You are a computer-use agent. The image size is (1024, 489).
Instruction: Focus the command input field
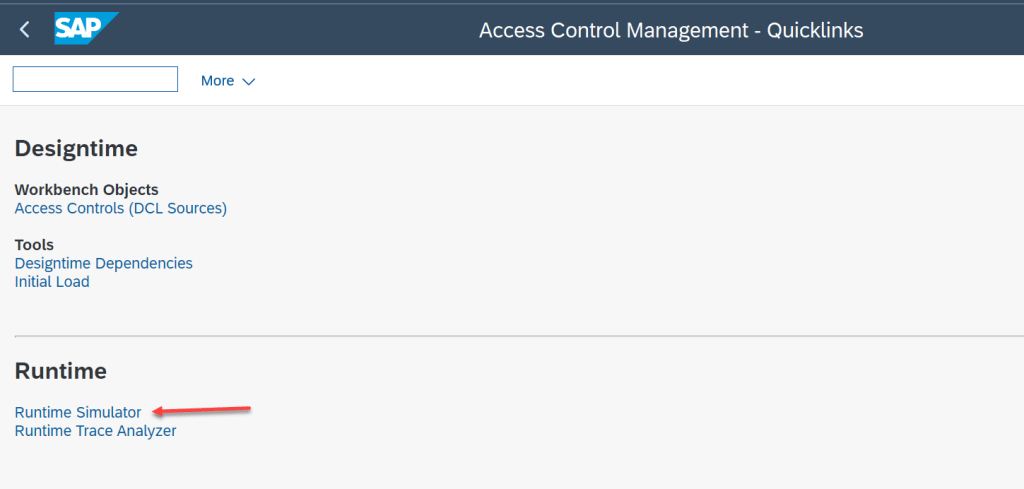tap(95, 80)
